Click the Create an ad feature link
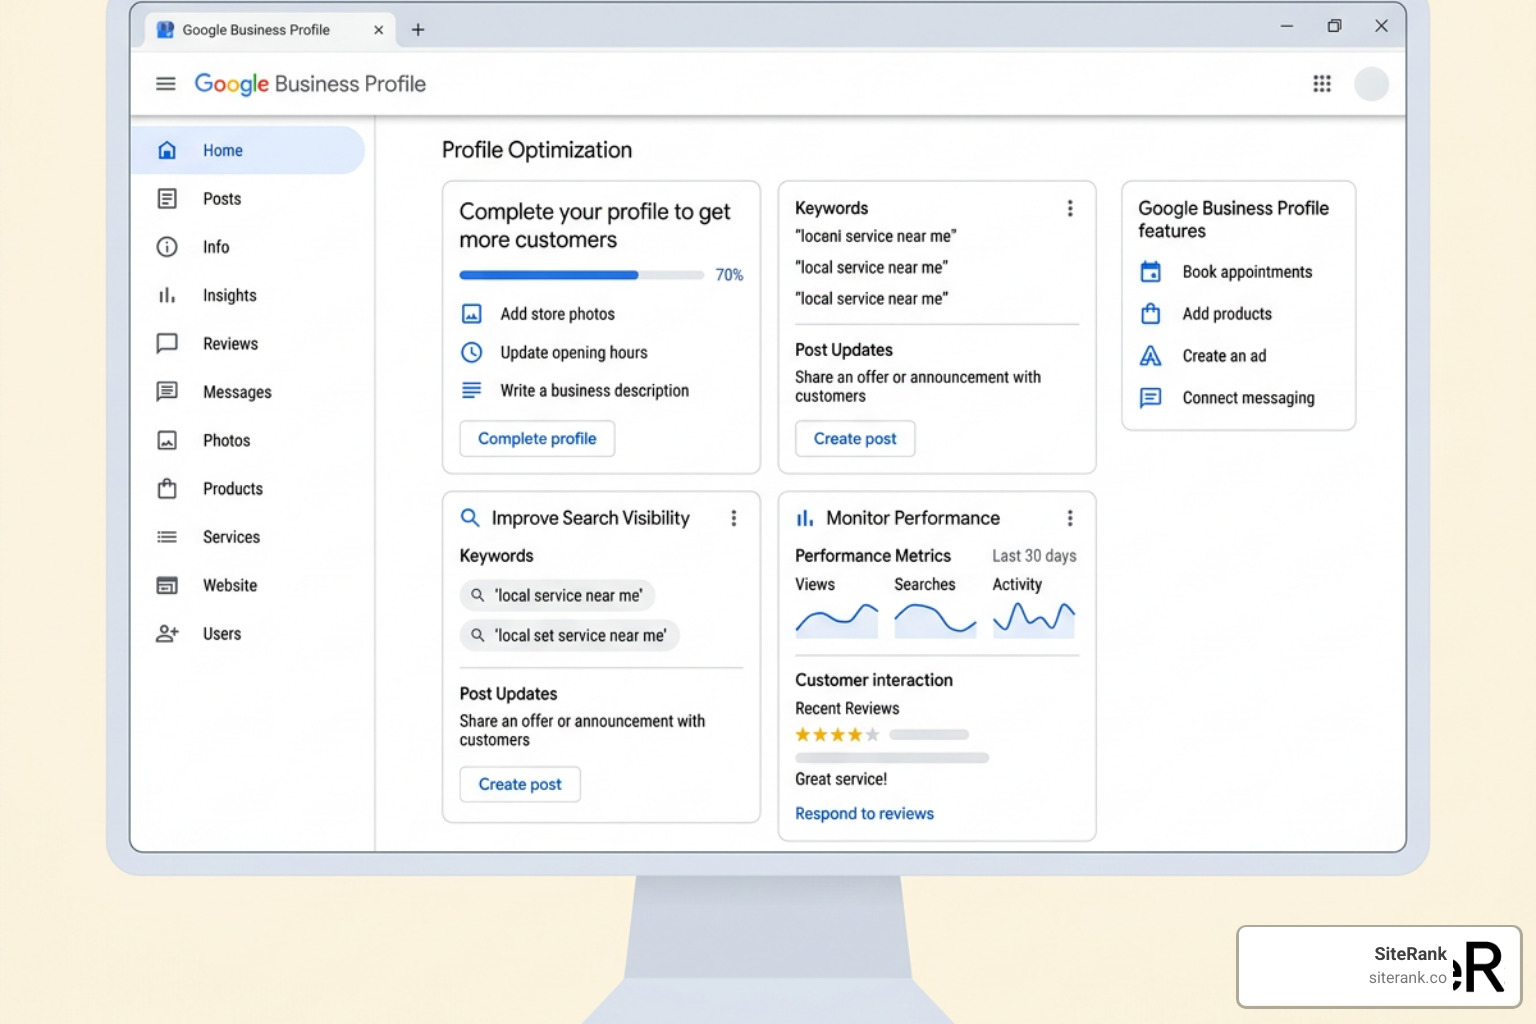Image resolution: width=1536 pixels, height=1024 pixels. (x=1224, y=356)
